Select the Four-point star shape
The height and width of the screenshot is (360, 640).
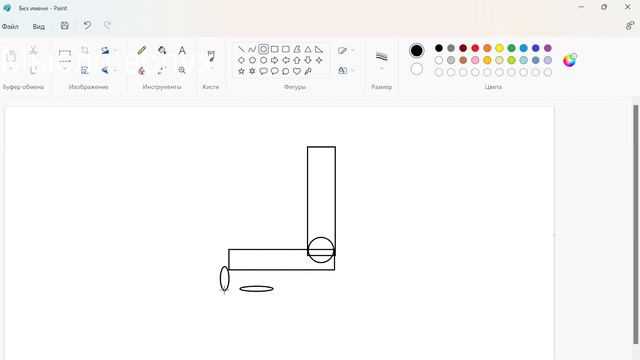click(319, 60)
